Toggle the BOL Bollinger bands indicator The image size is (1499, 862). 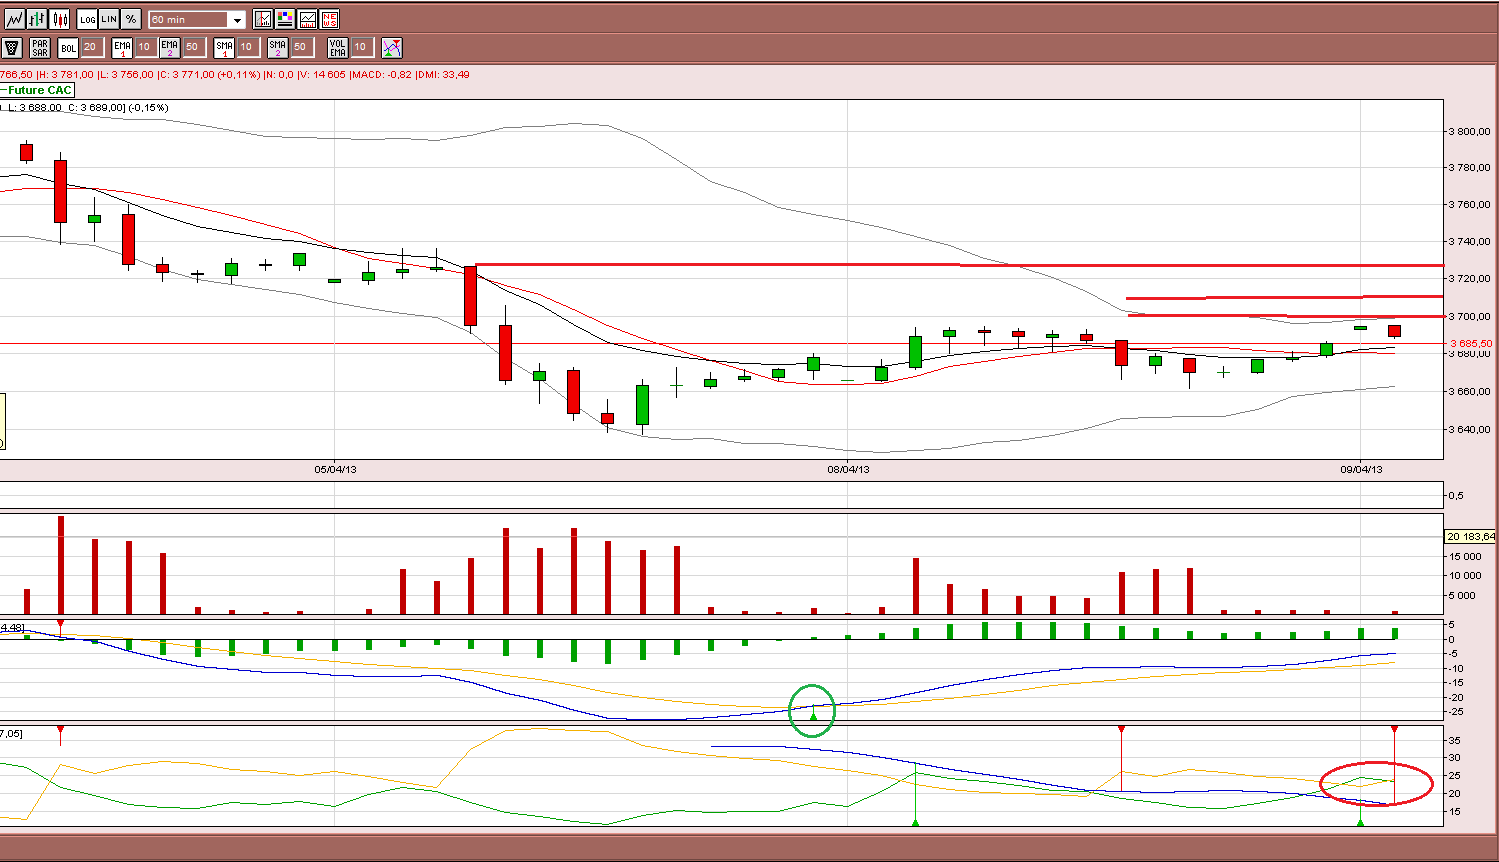[68, 47]
